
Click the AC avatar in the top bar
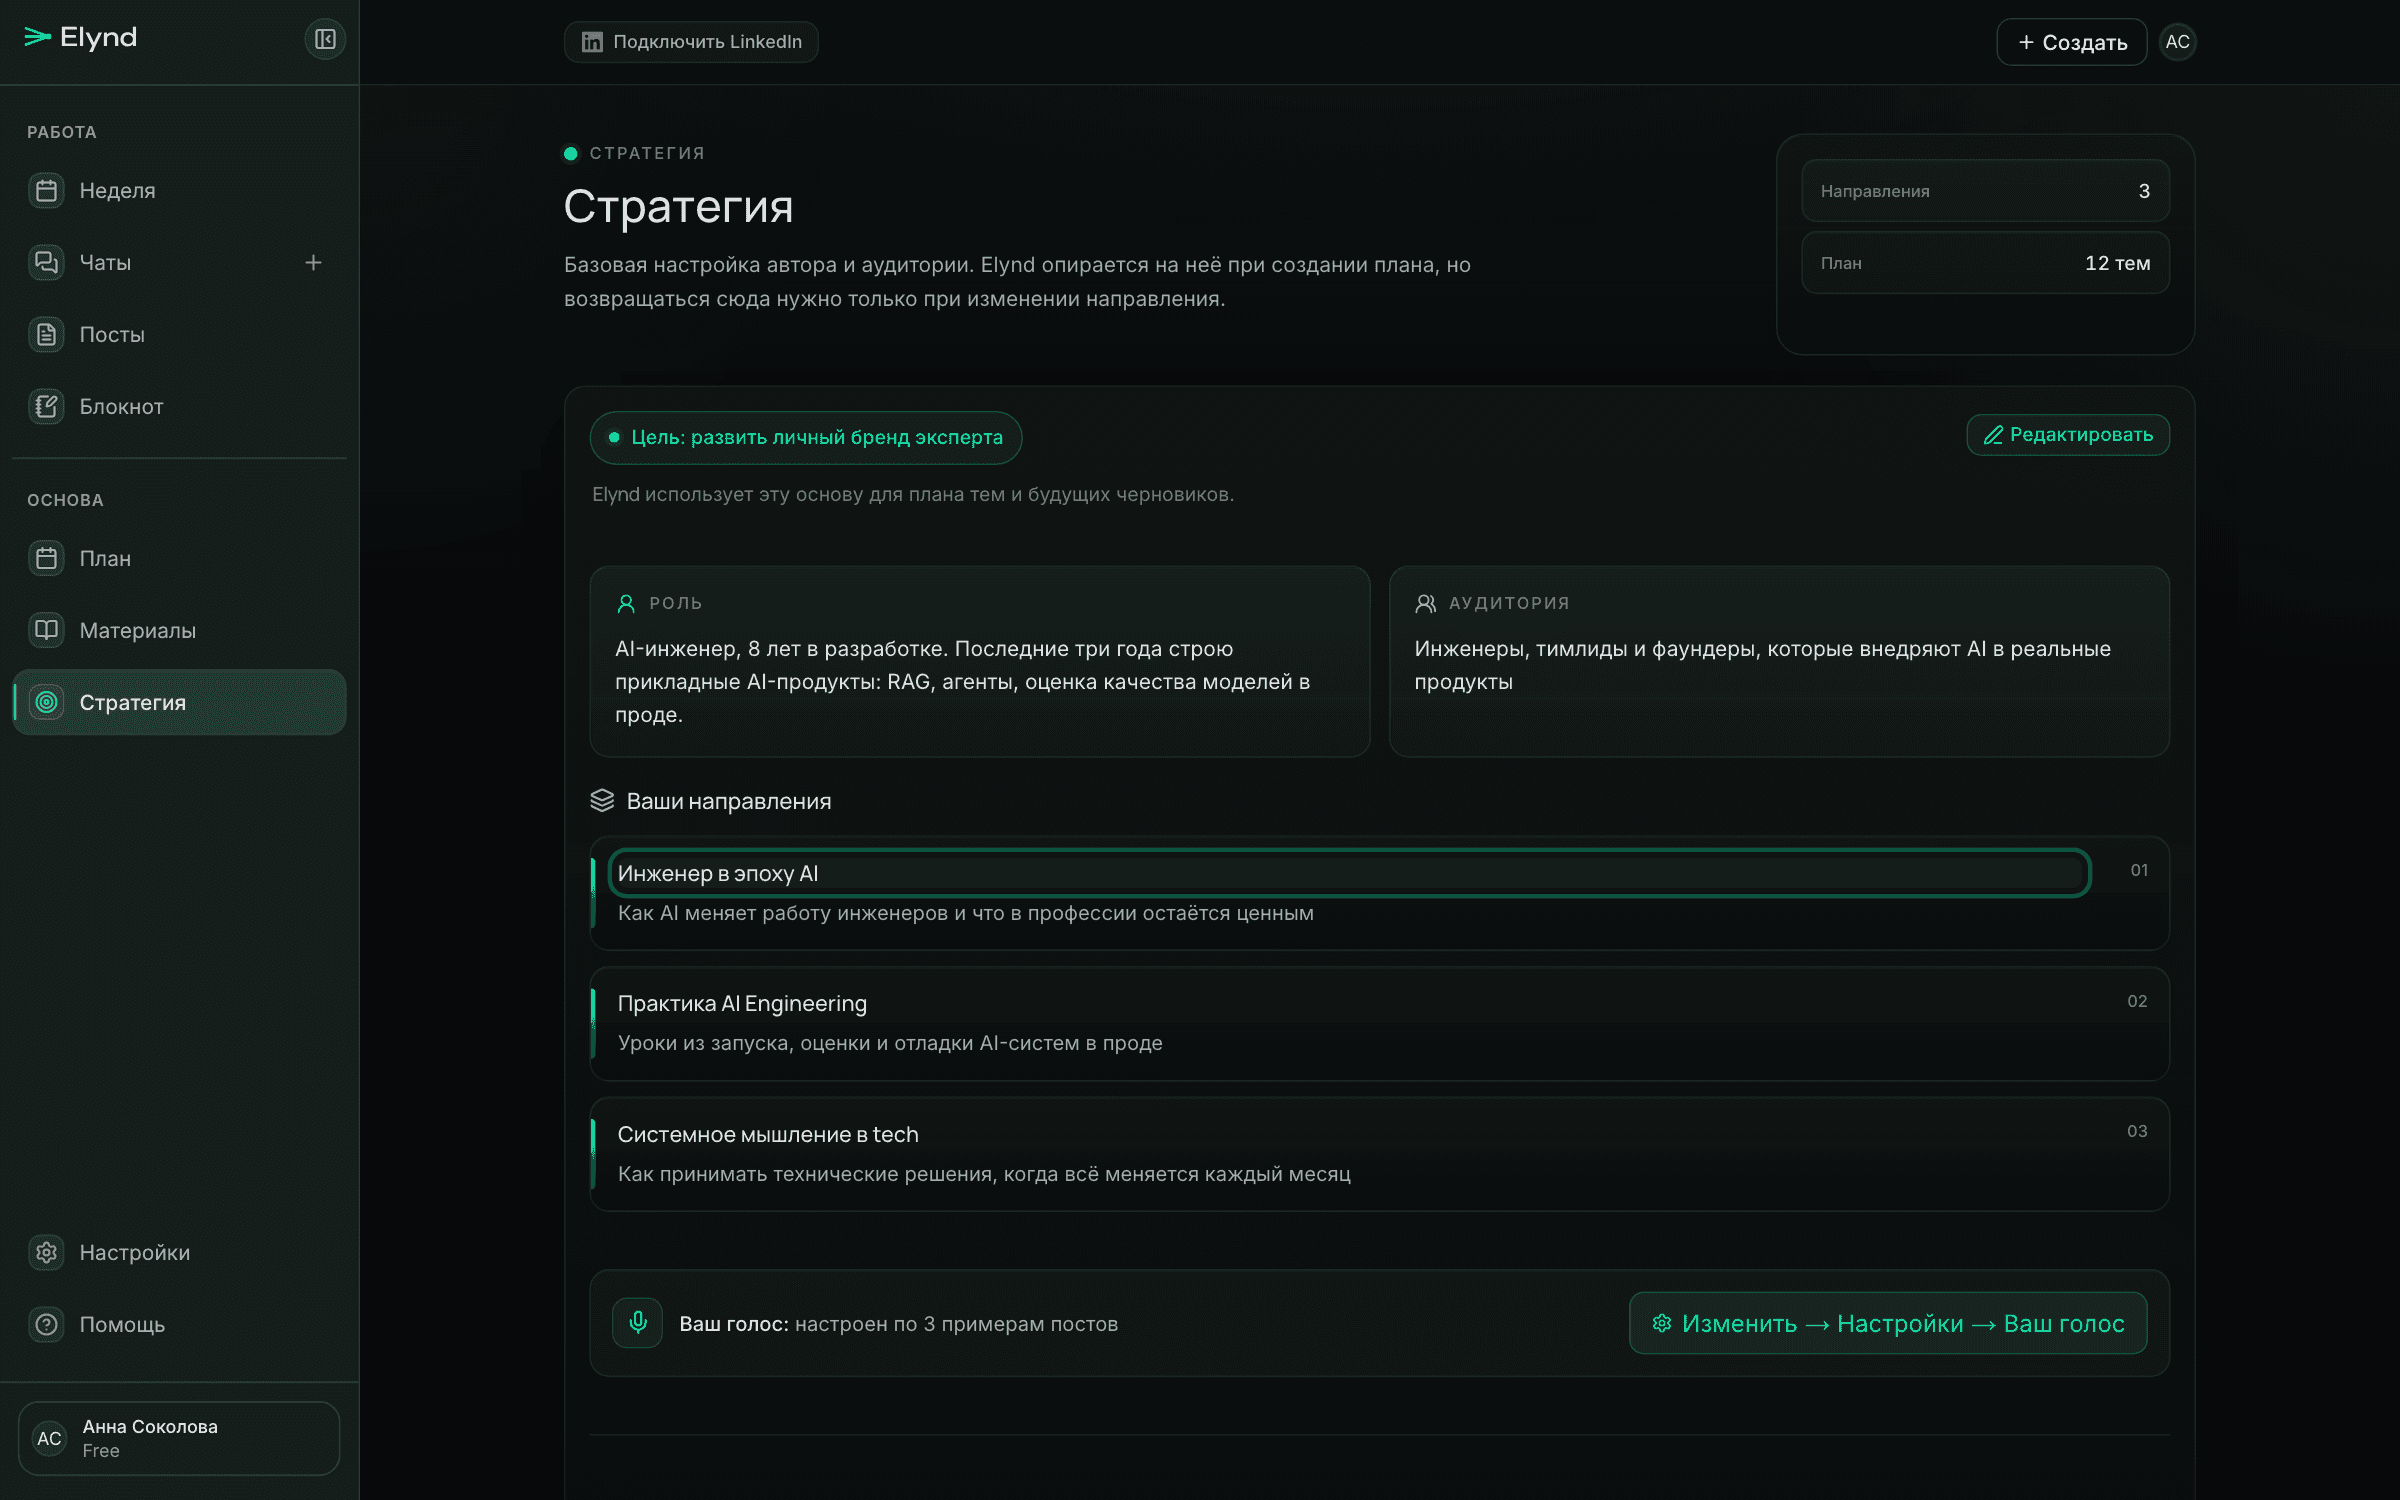[2177, 42]
